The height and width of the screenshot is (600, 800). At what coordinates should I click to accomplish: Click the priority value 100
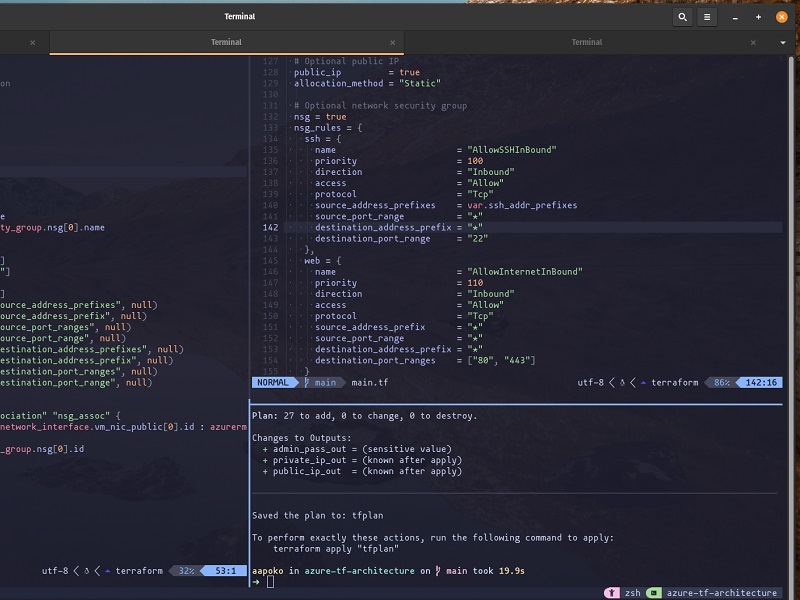pyautogui.click(x=475, y=161)
